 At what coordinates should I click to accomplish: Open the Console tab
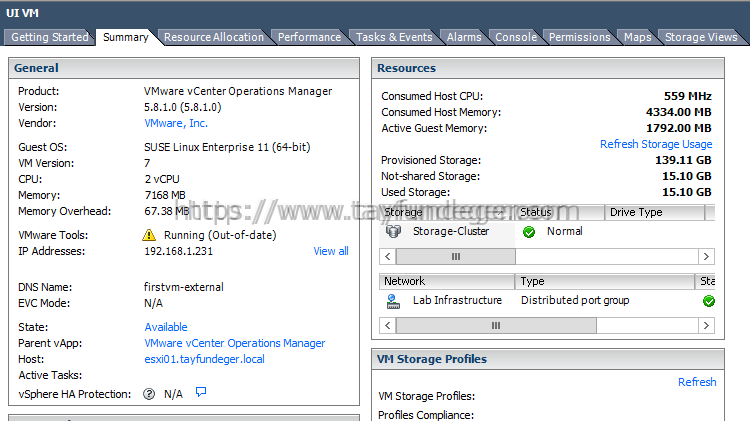click(516, 37)
